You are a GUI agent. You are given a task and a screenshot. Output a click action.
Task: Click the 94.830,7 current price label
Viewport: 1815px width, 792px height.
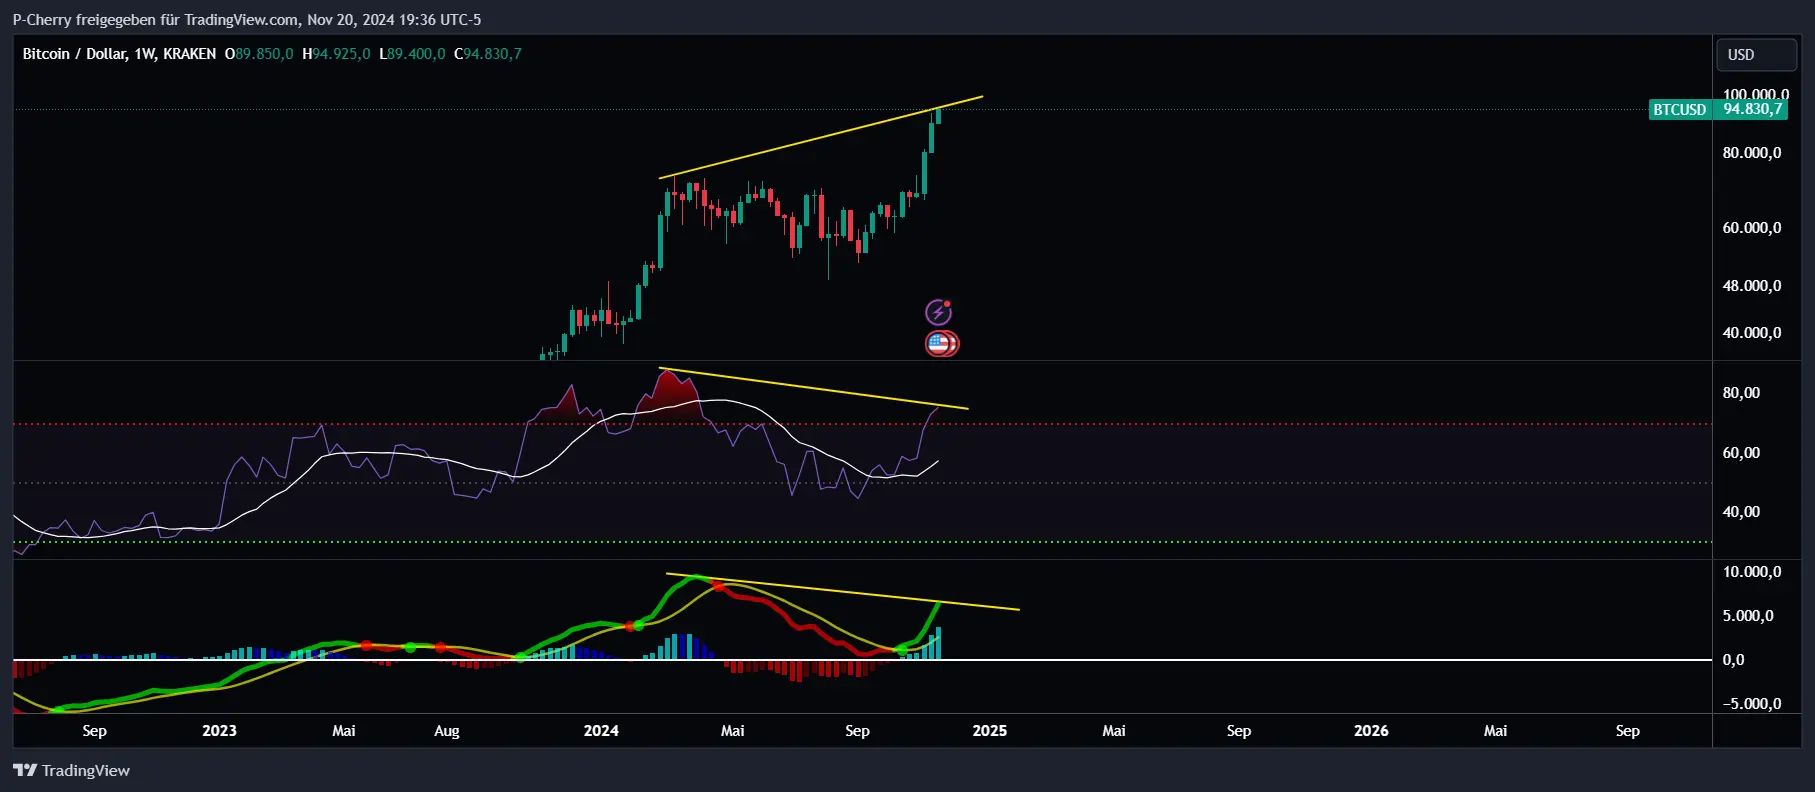tap(1752, 109)
